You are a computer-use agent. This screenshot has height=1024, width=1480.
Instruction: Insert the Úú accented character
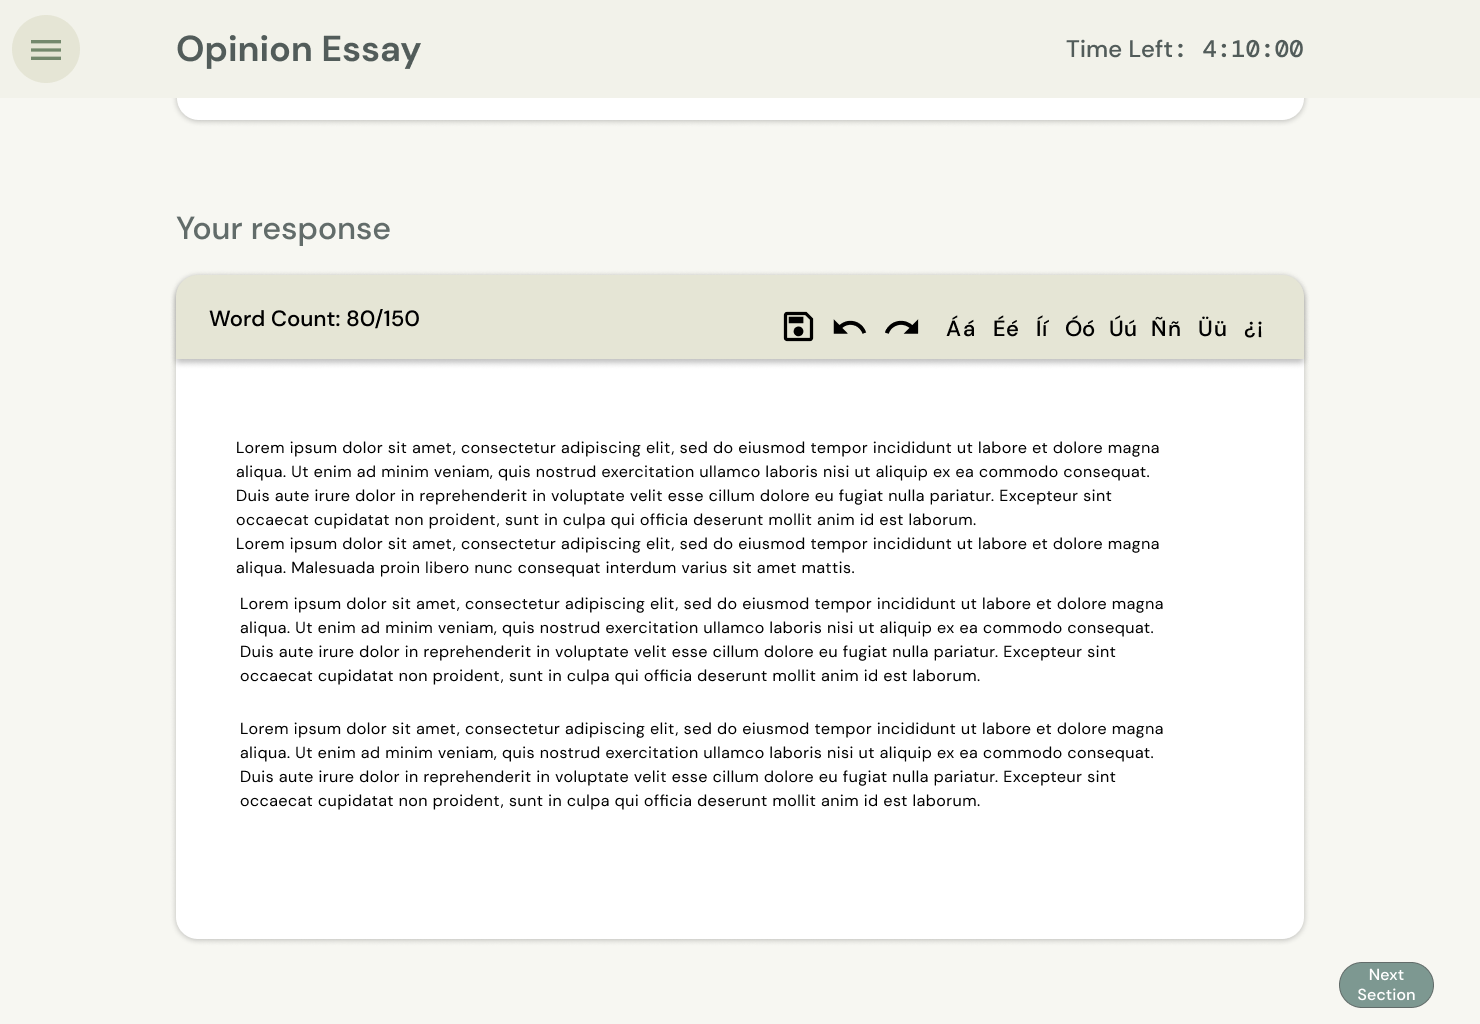tap(1122, 328)
